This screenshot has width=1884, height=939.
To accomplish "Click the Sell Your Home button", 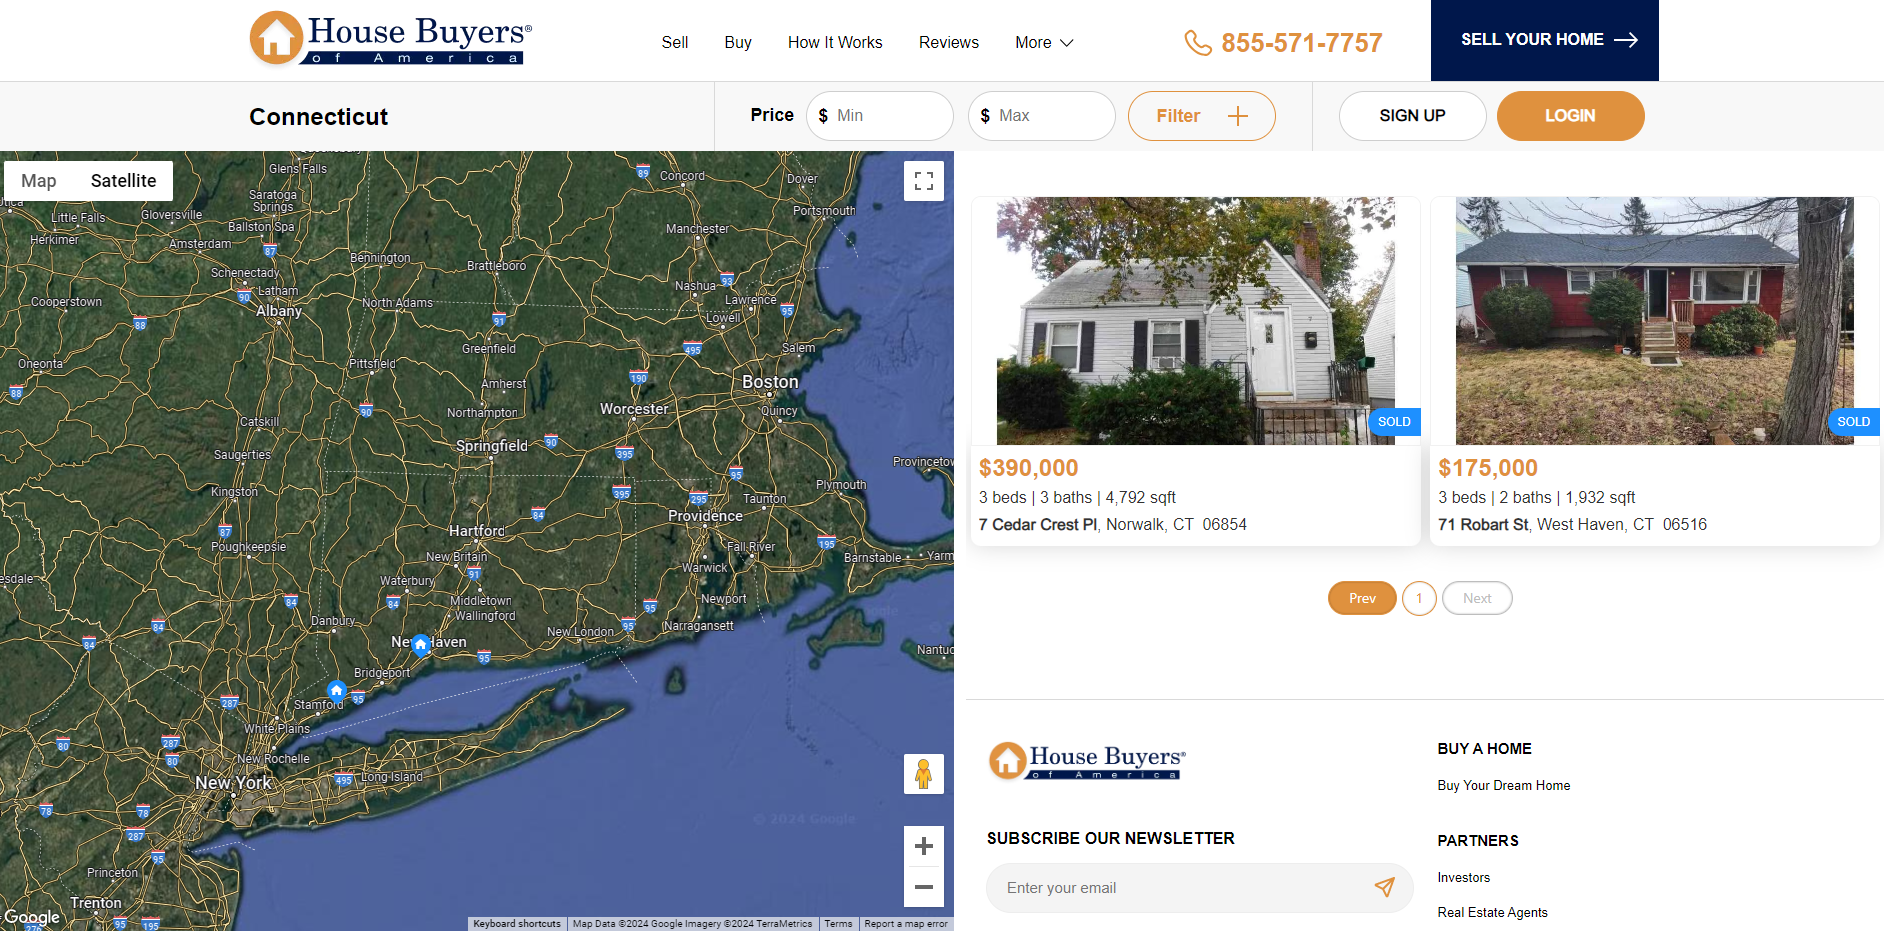I will point(1544,40).
